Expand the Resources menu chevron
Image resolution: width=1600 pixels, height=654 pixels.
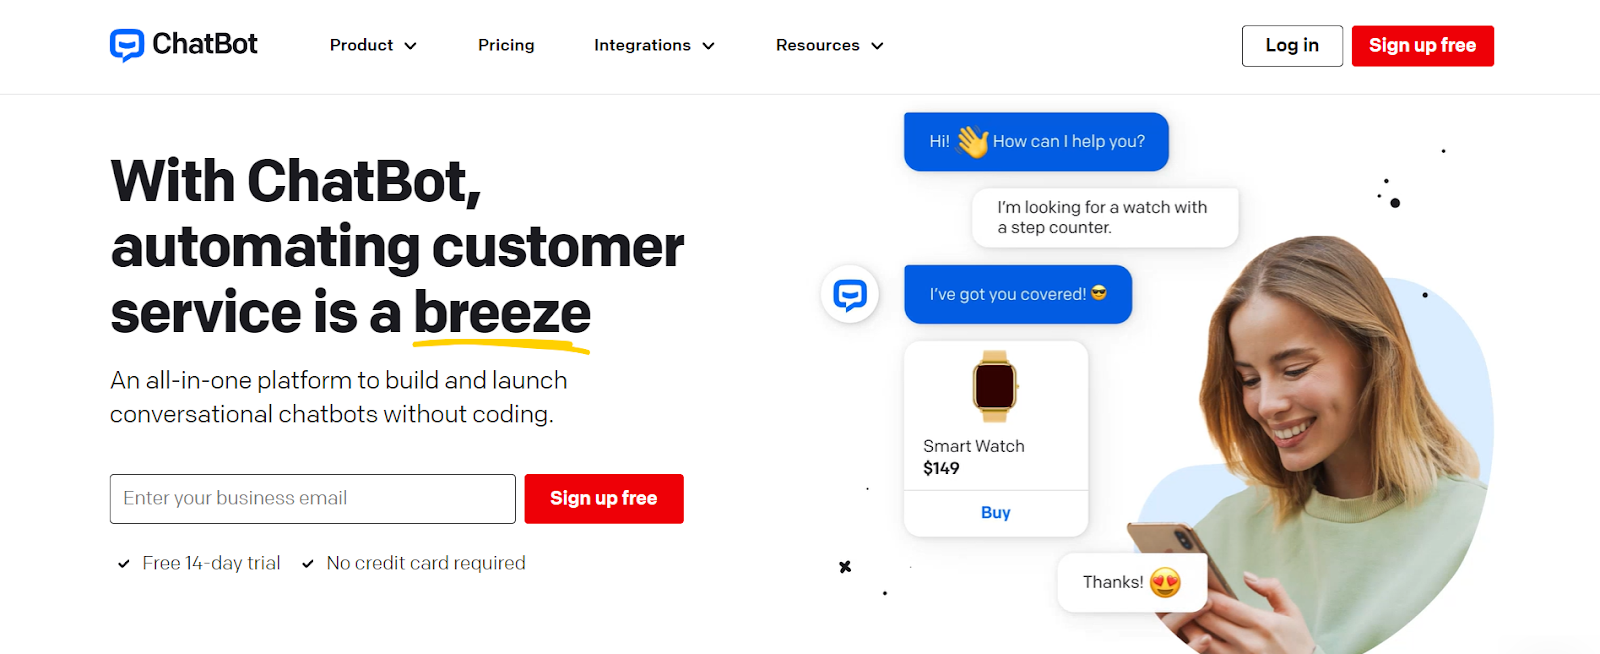(x=877, y=46)
